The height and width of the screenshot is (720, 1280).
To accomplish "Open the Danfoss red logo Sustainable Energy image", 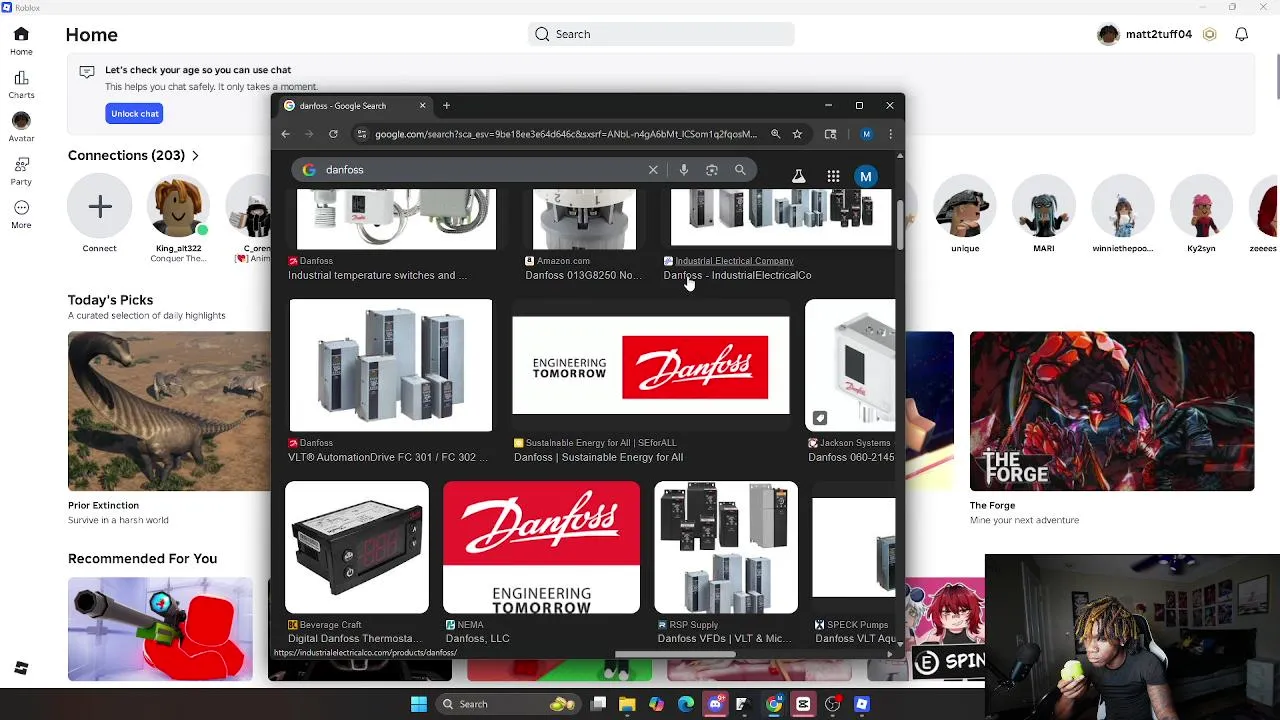I will coord(651,366).
